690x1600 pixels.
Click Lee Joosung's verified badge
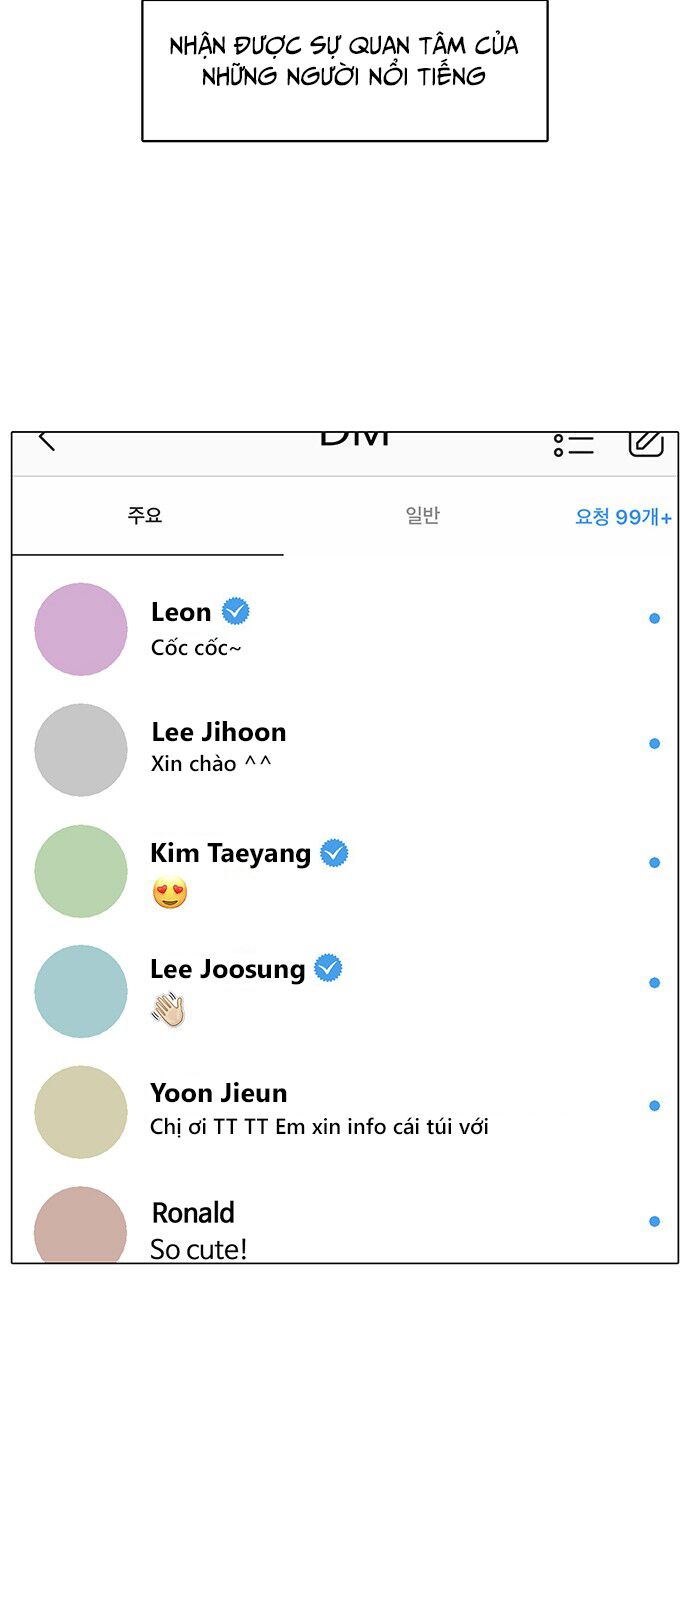click(328, 968)
